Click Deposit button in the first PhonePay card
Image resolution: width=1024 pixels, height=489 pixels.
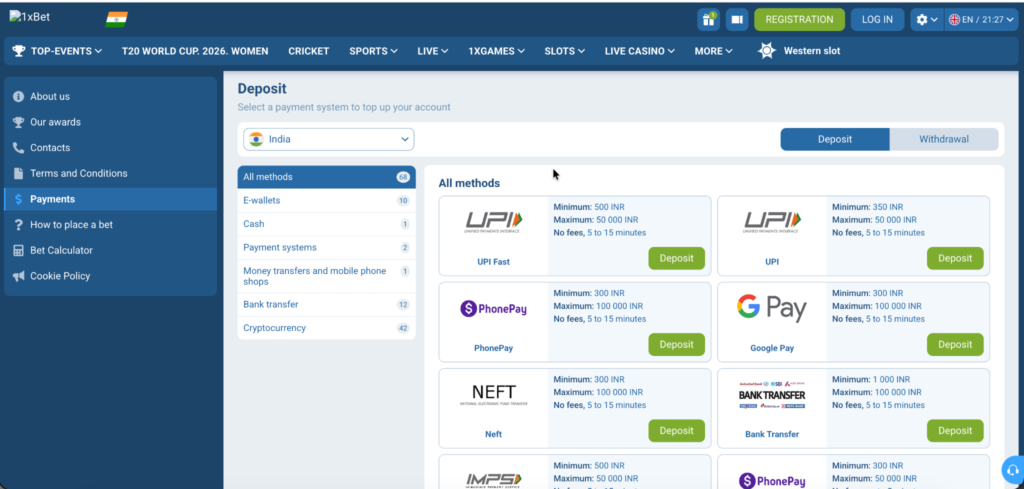click(x=677, y=344)
